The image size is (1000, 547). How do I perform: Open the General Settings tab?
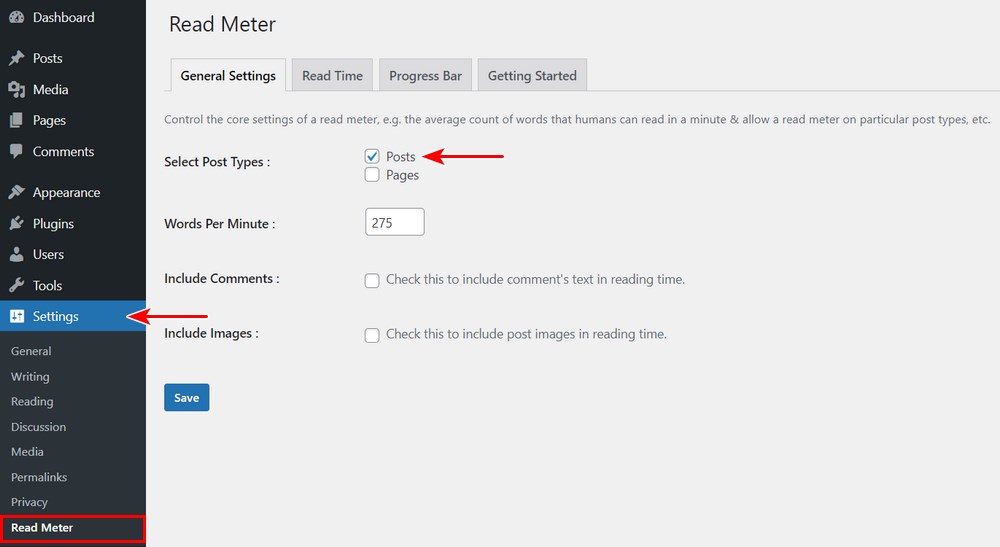228,75
